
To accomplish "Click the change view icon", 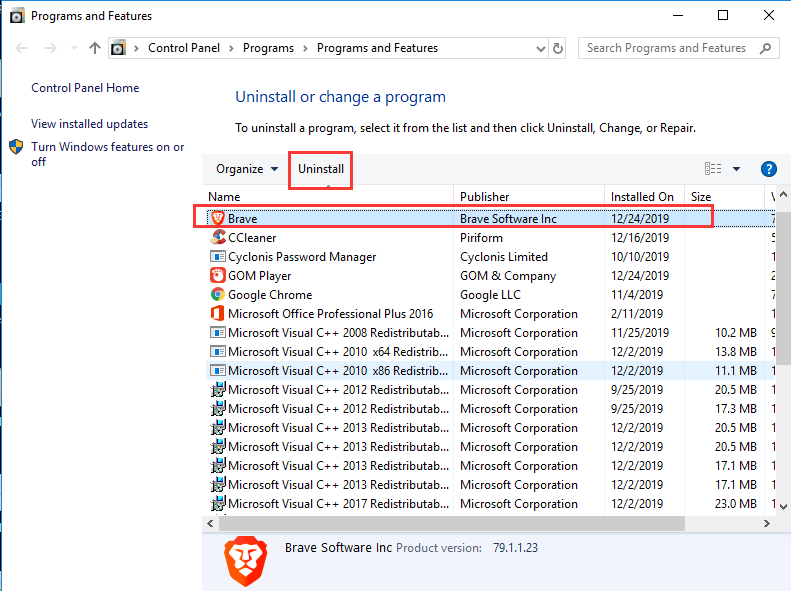I will 713,168.
